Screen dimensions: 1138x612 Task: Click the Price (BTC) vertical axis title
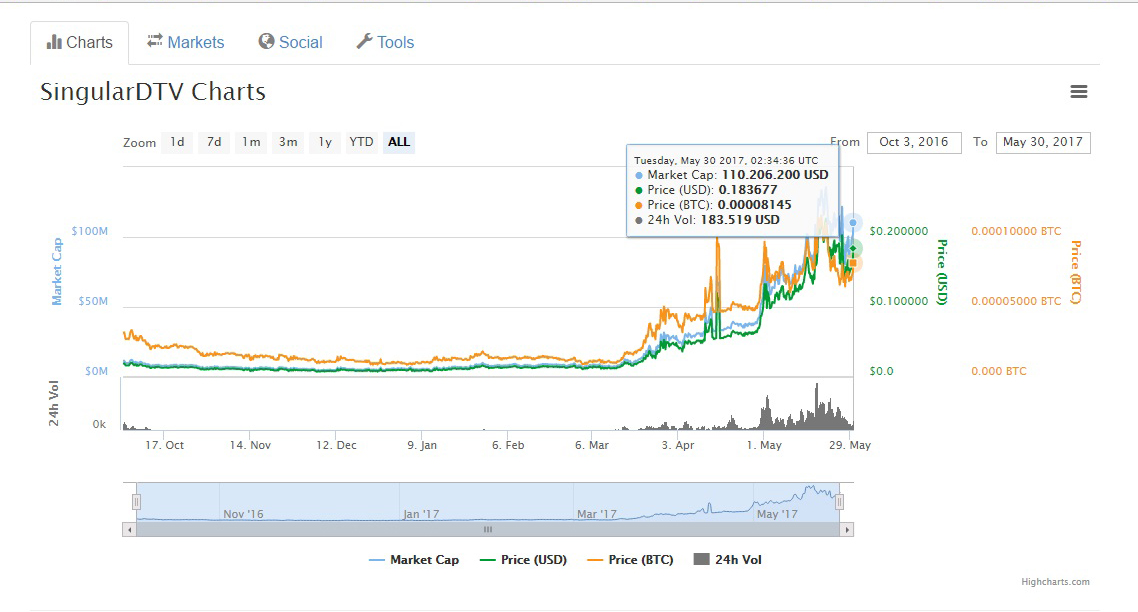(x=1076, y=272)
